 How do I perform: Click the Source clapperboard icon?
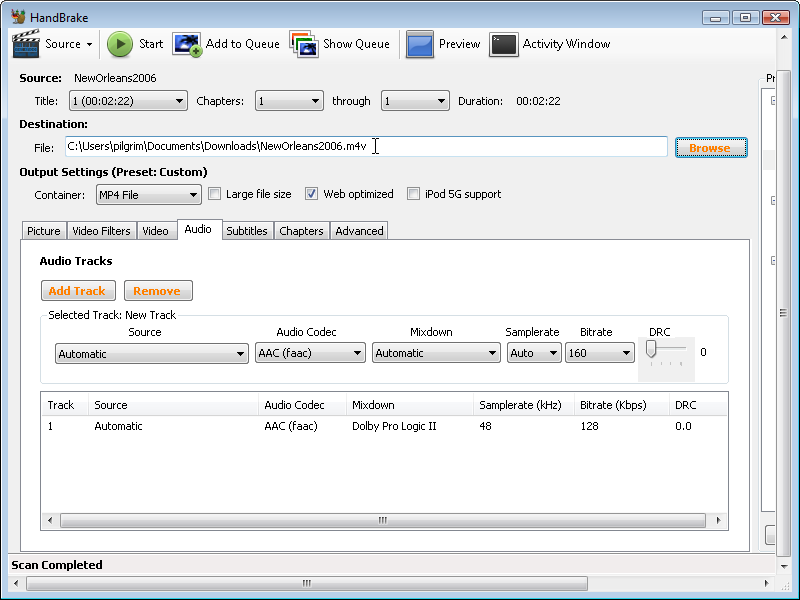pos(25,44)
